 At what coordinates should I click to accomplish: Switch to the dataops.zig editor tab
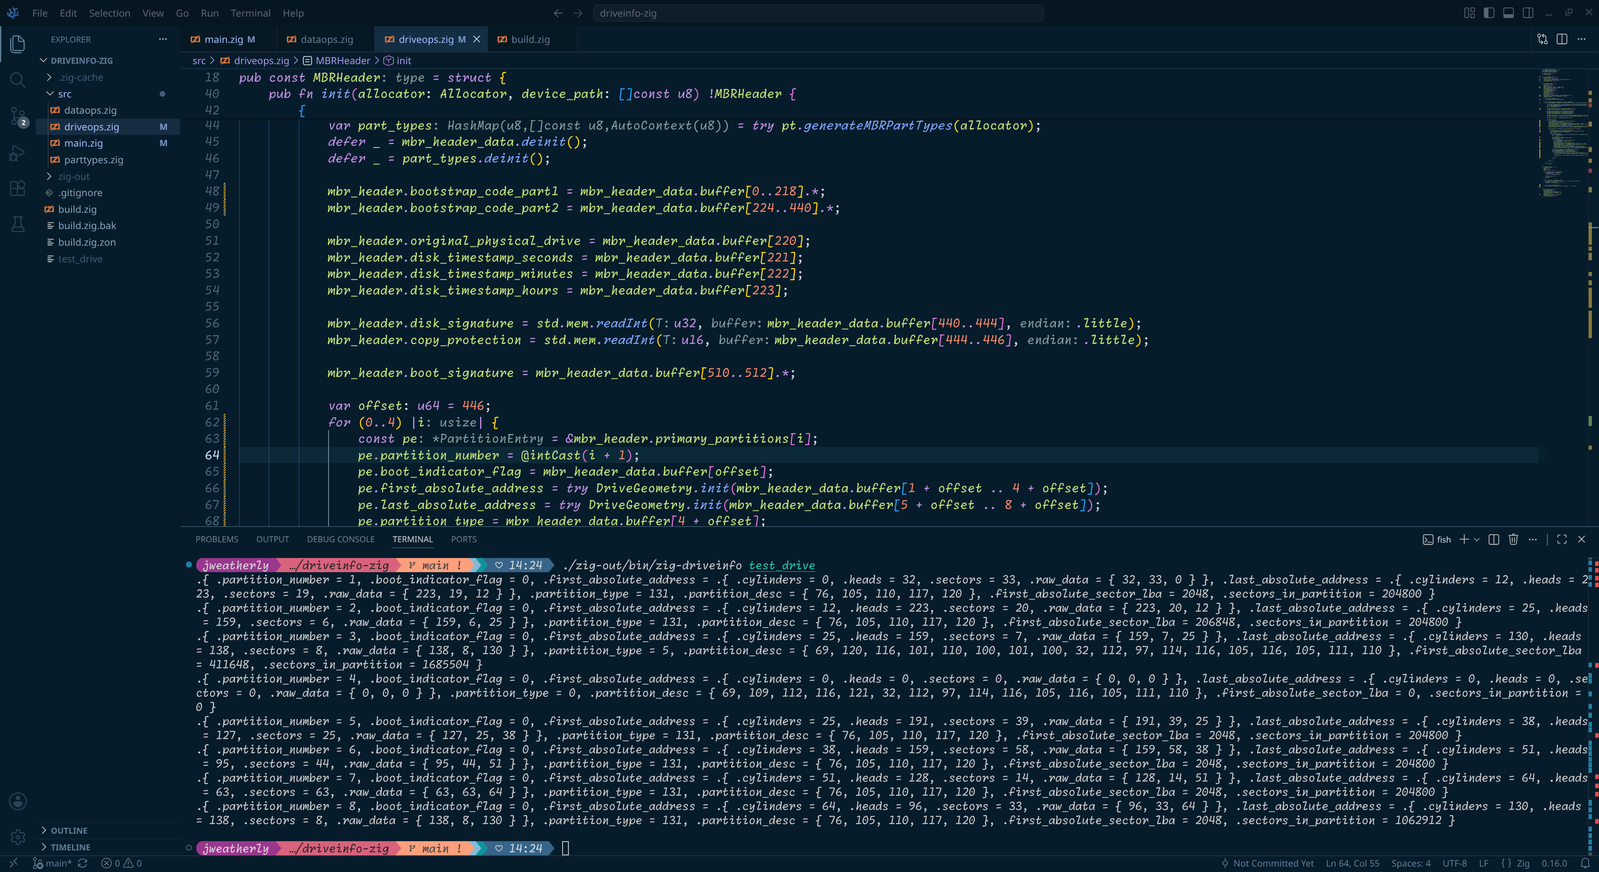click(x=326, y=39)
